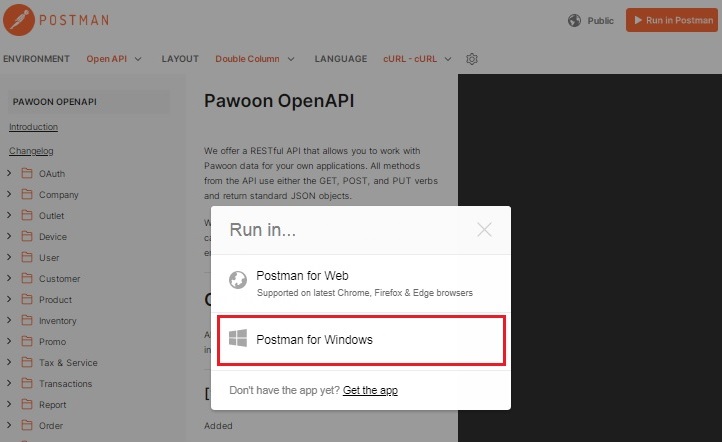This screenshot has width=722, height=442.
Task: Click the Product folder icon
Action: pos(27,299)
